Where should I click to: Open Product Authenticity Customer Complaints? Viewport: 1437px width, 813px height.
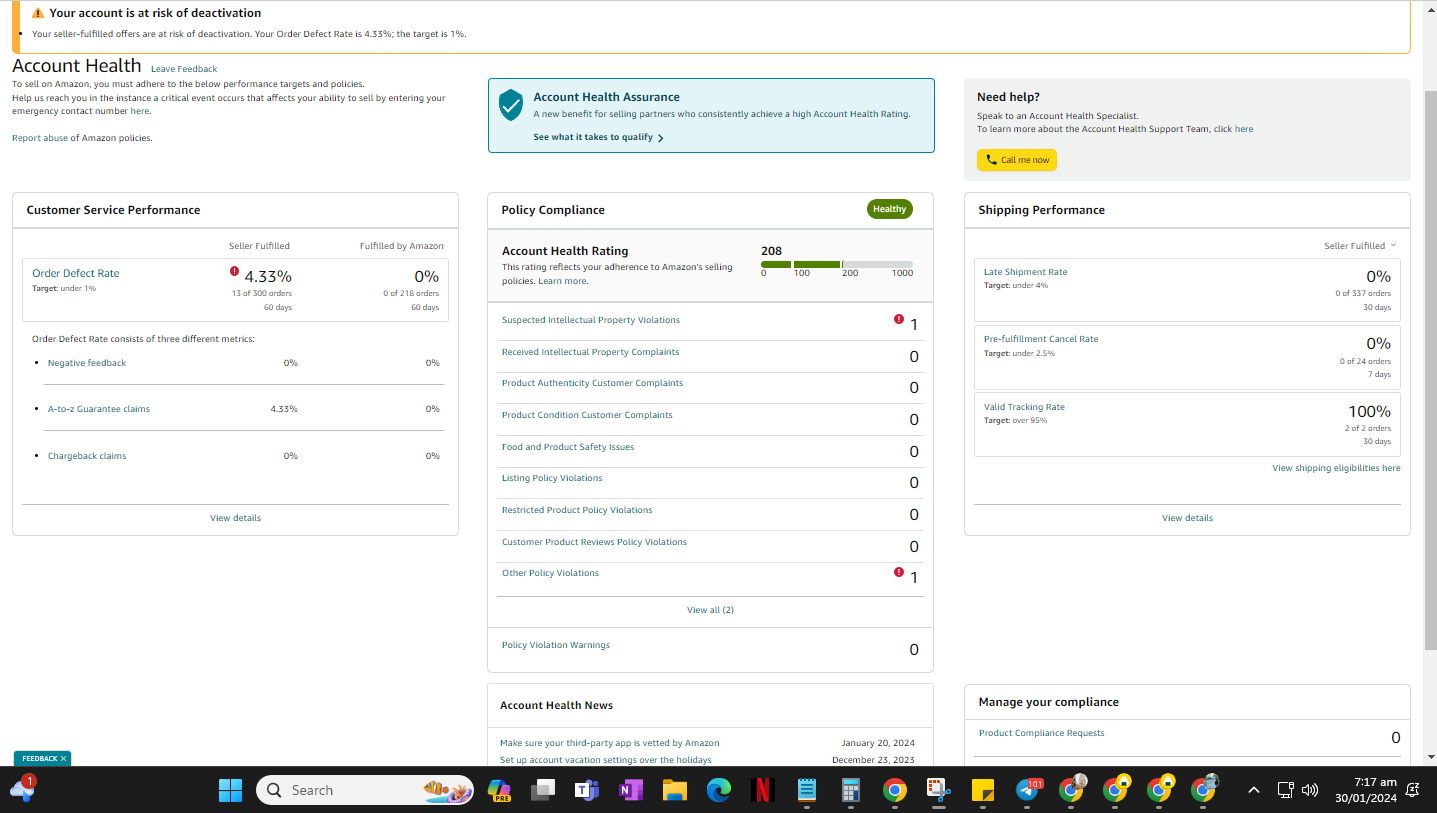coord(592,383)
